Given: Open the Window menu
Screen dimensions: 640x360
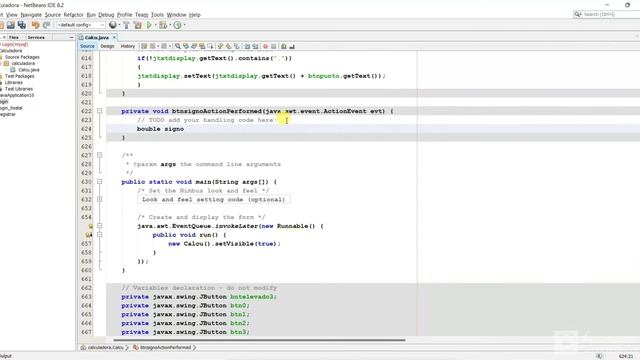Looking at the screenshot, I should tap(176, 15).
